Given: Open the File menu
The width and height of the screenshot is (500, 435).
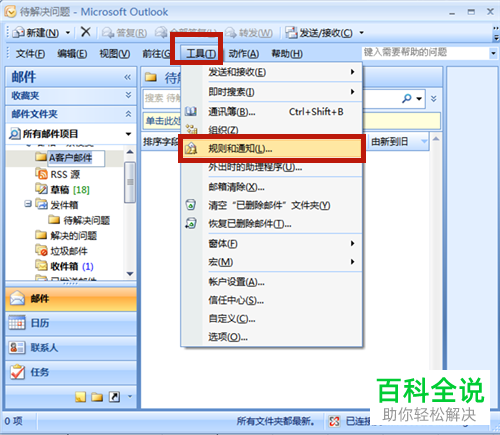Looking at the screenshot, I should coord(30,53).
